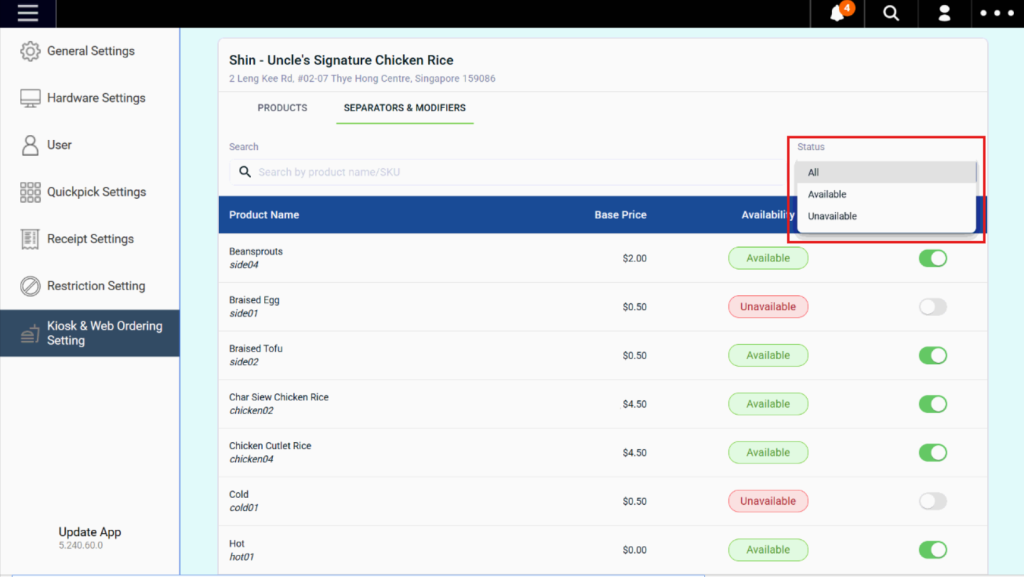Click the Receipt Settings receipt icon
Viewport: 1024px width, 577px height.
(x=30, y=239)
